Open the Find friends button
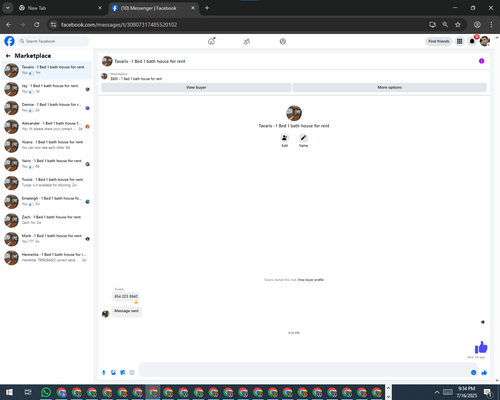Image resolution: width=500 pixels, height=400 pixels. (x=439, y=41)
